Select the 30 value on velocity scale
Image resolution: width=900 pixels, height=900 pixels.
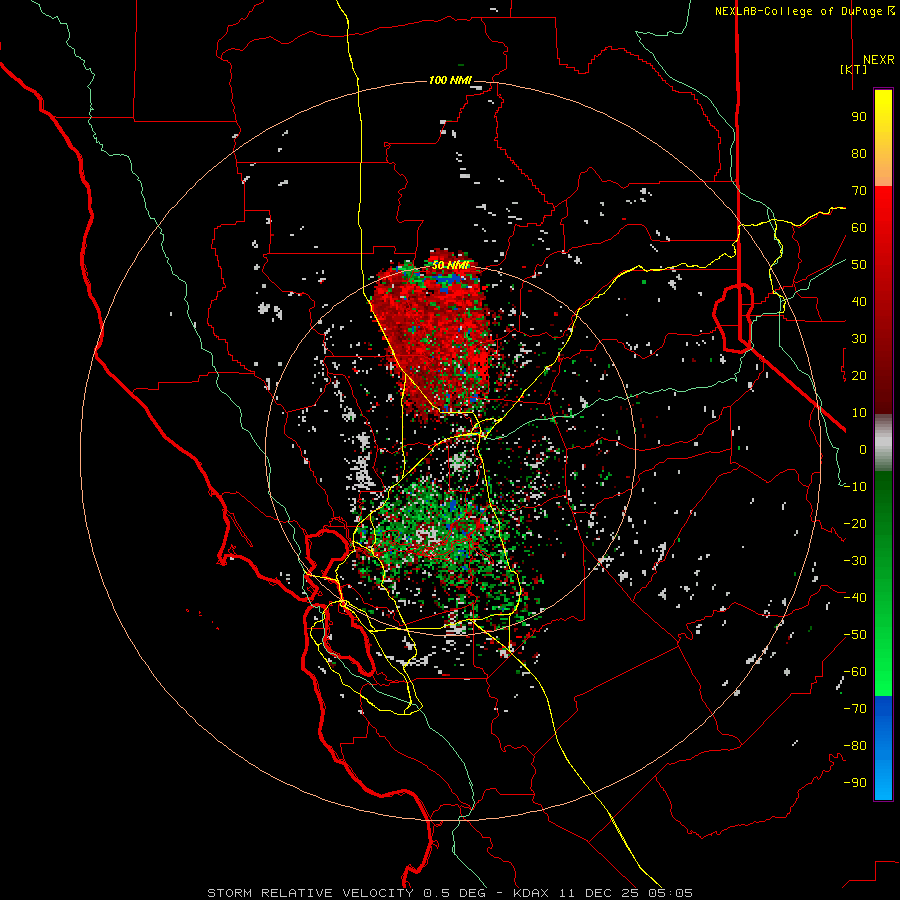coord(859,339)
